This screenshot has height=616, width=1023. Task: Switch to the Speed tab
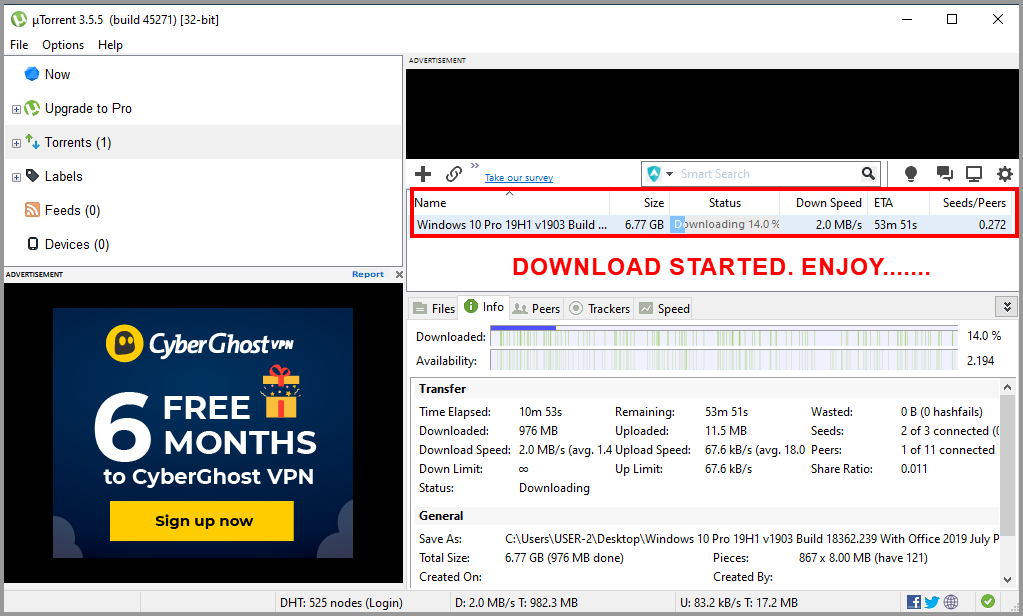tap(664, 309)
